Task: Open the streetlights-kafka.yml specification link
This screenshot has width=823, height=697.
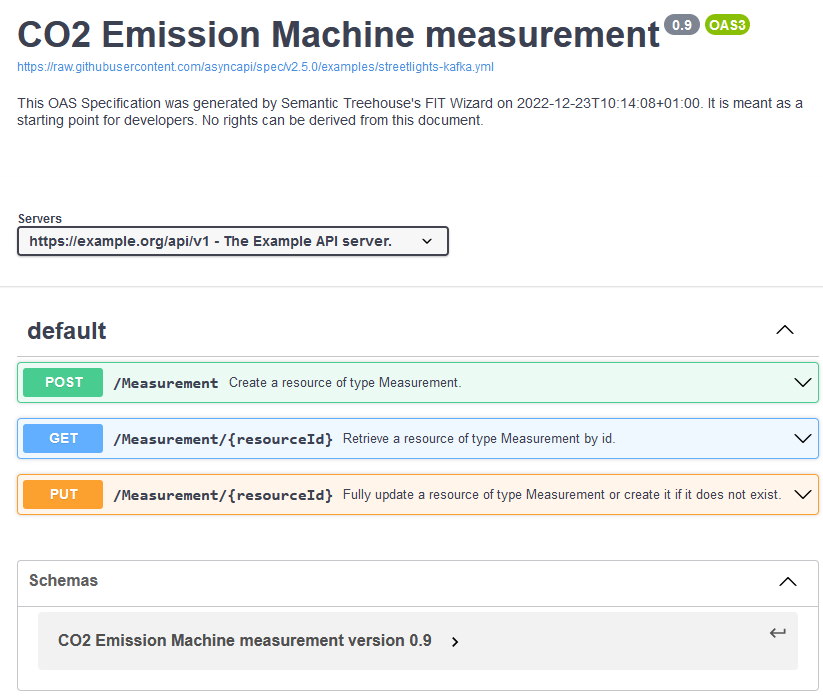Action: [255, 67]
